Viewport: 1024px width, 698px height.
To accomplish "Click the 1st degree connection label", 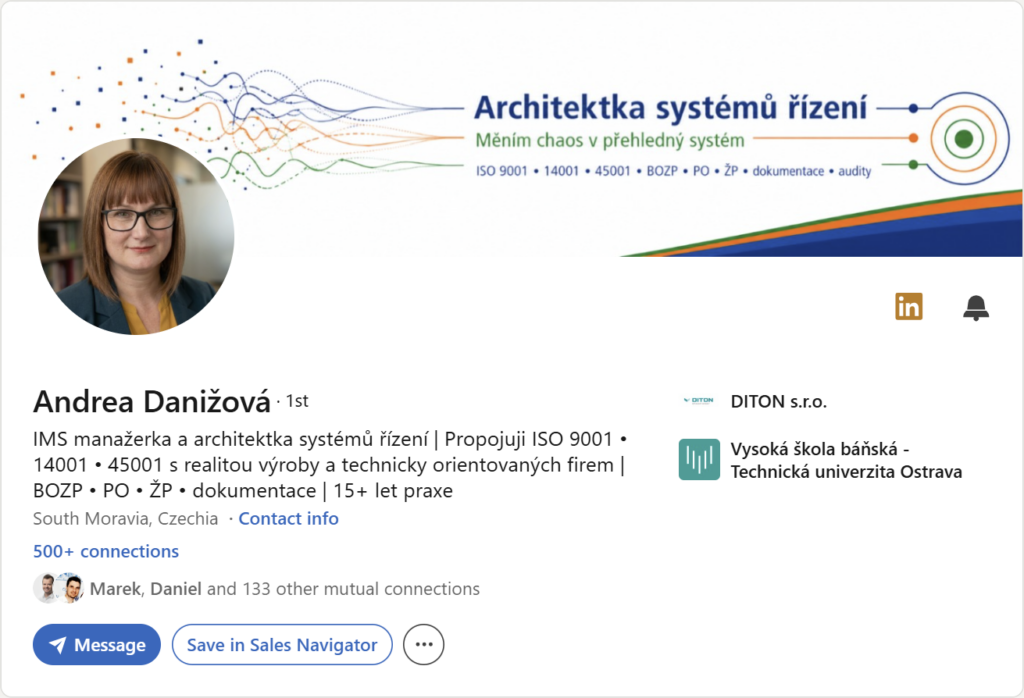I will 297,401.
